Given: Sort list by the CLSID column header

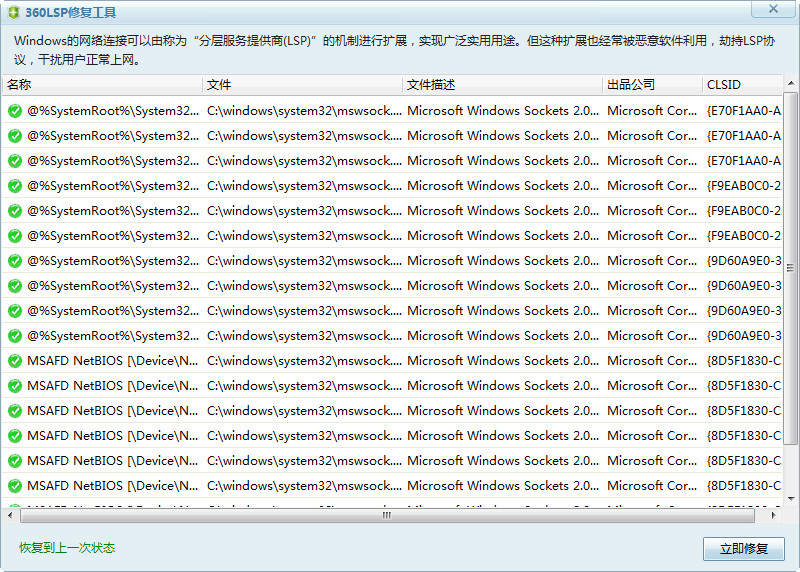Looking at the screenshot, I should click(x=742, y=85).
